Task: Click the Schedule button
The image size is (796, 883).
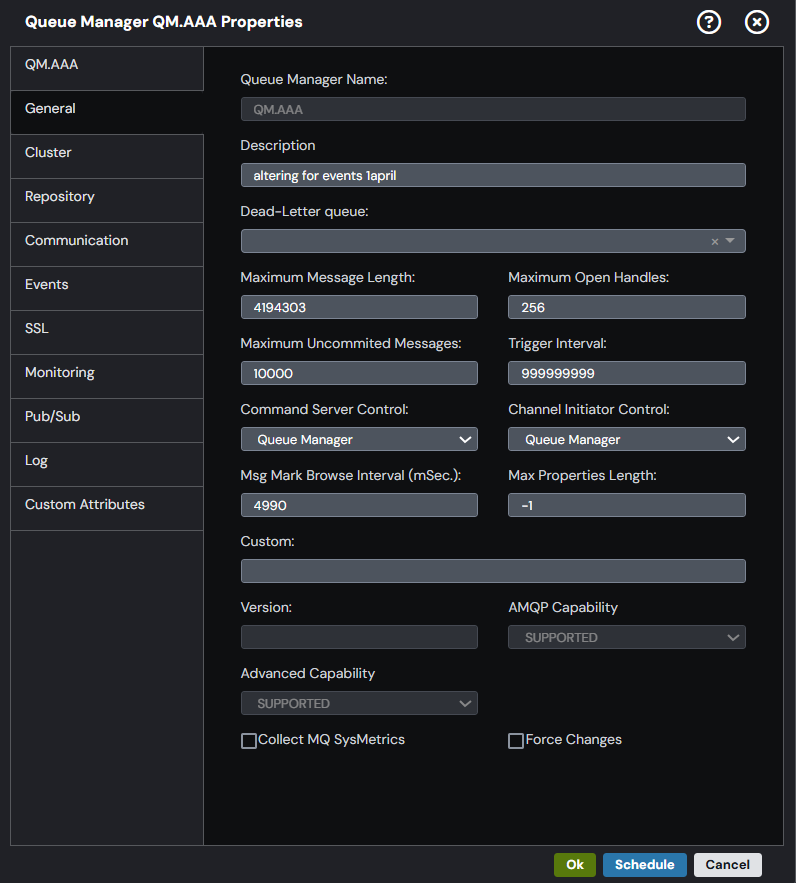Action: (x=645, y=864)
